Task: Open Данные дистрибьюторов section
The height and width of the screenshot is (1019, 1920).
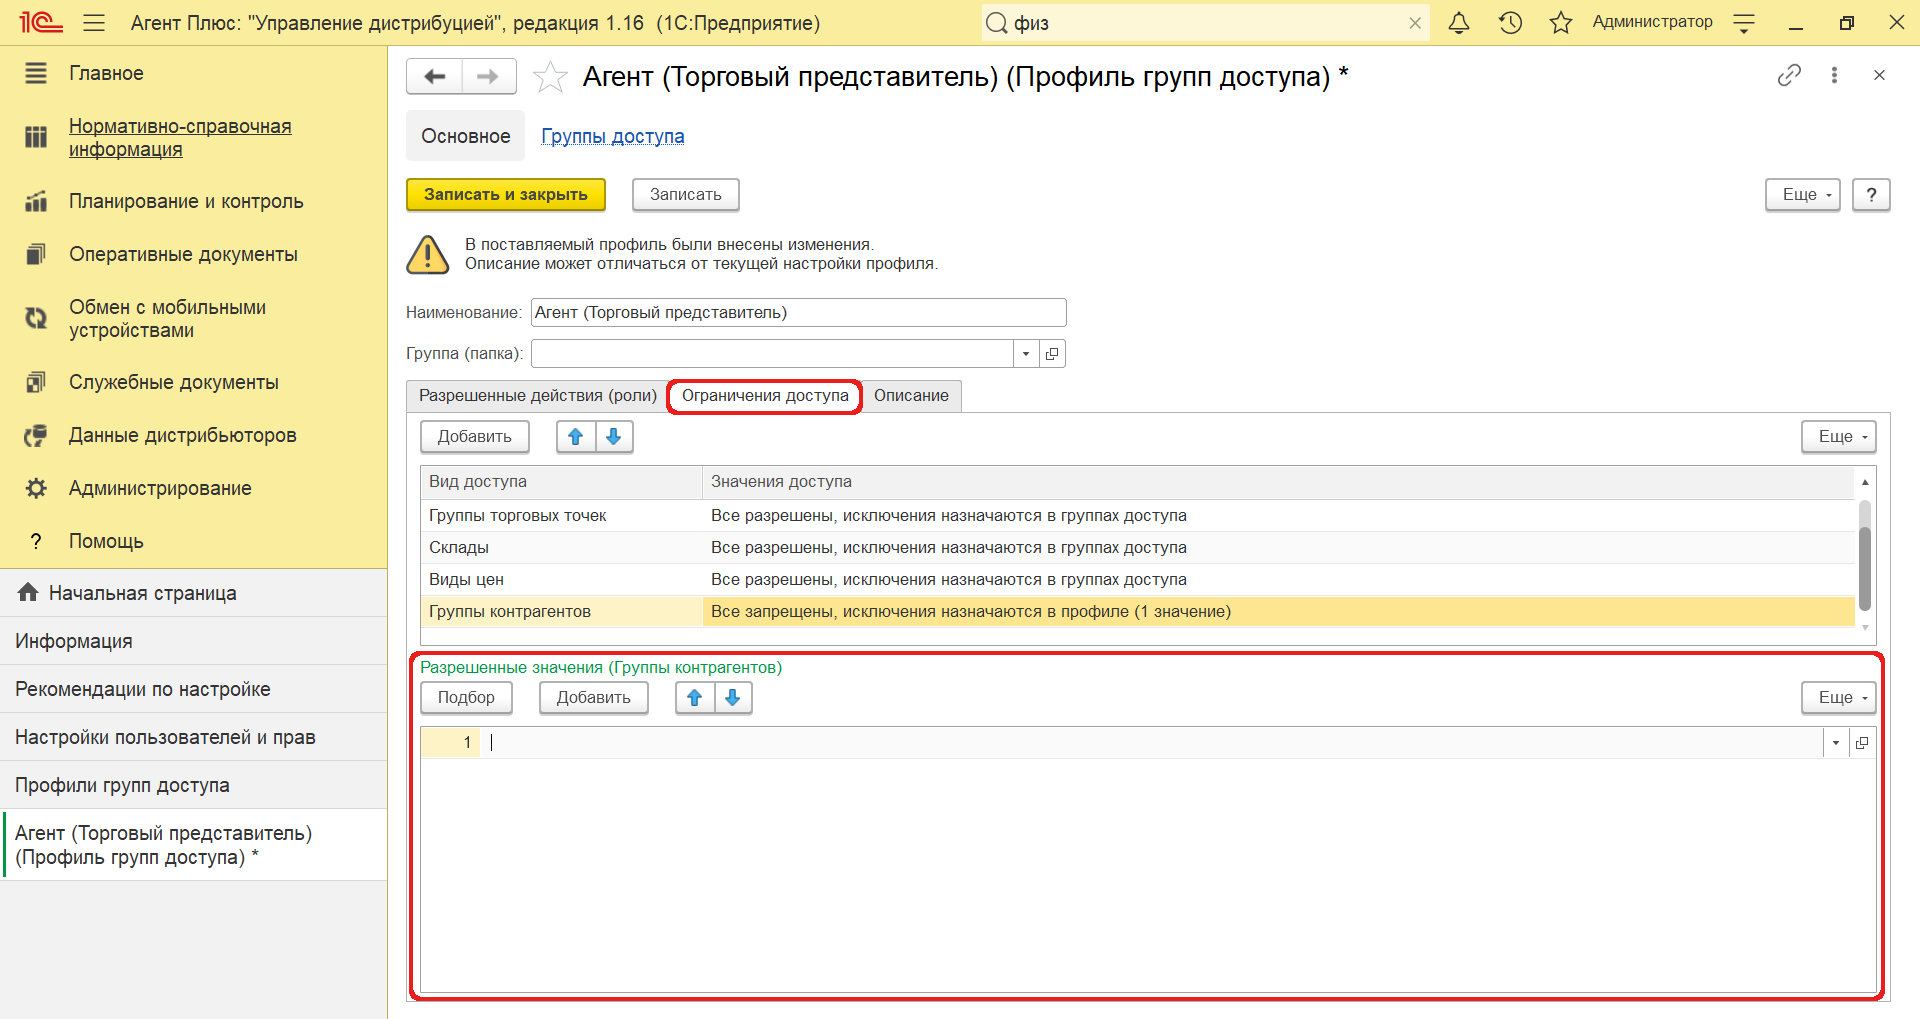Action: 183,435
